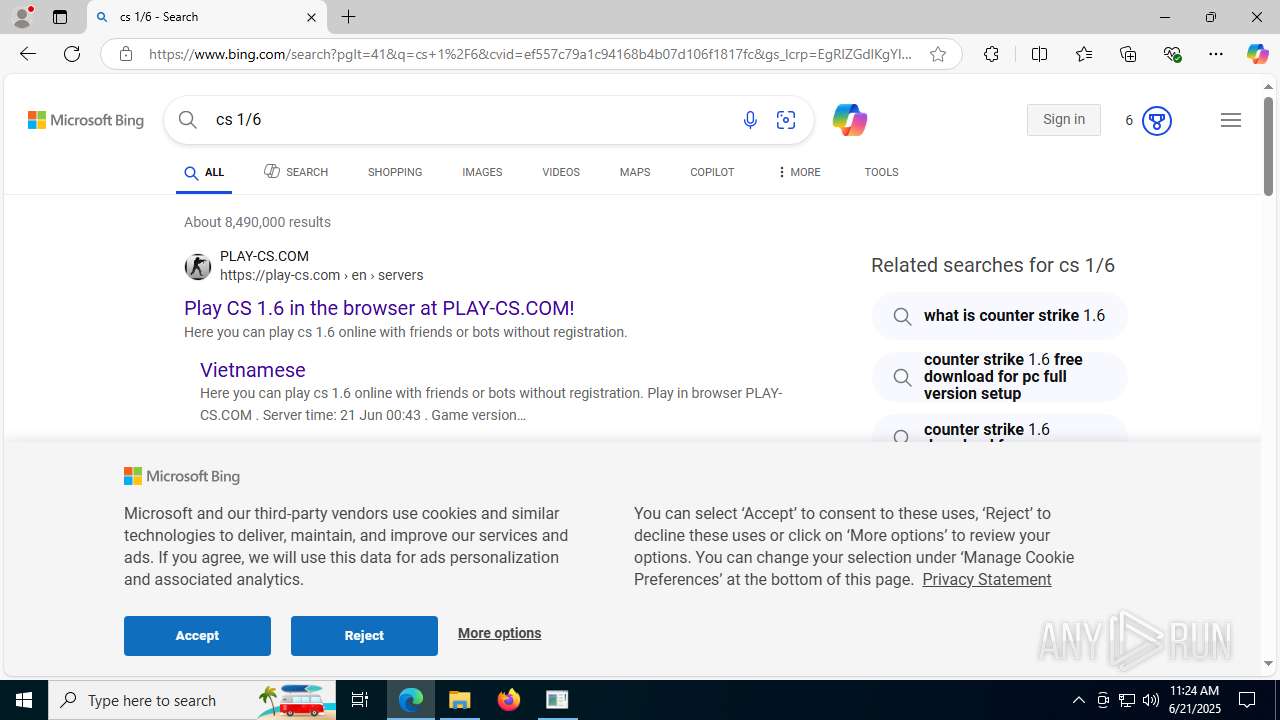
Task: Click PLAY-CS.COM site favicon
Action: coord(198,266)
